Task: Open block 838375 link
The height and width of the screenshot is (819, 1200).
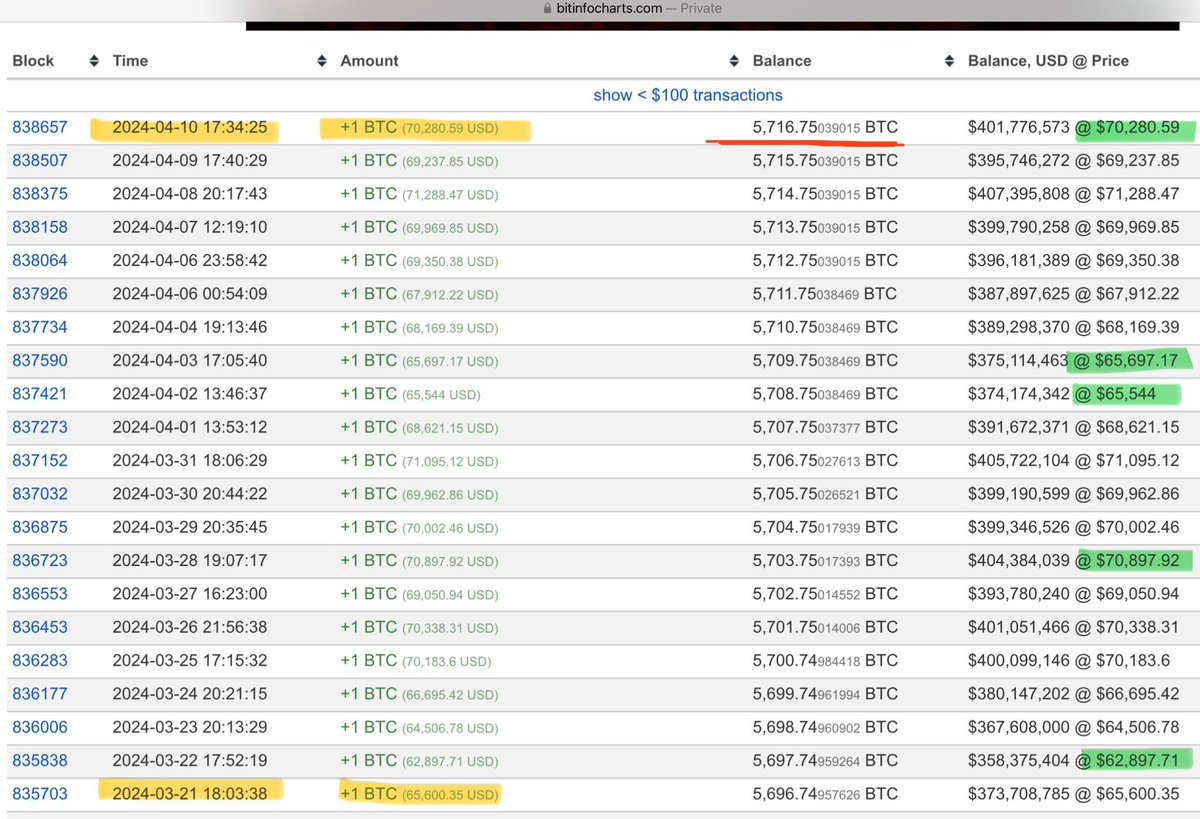Action: pos(40,193)
